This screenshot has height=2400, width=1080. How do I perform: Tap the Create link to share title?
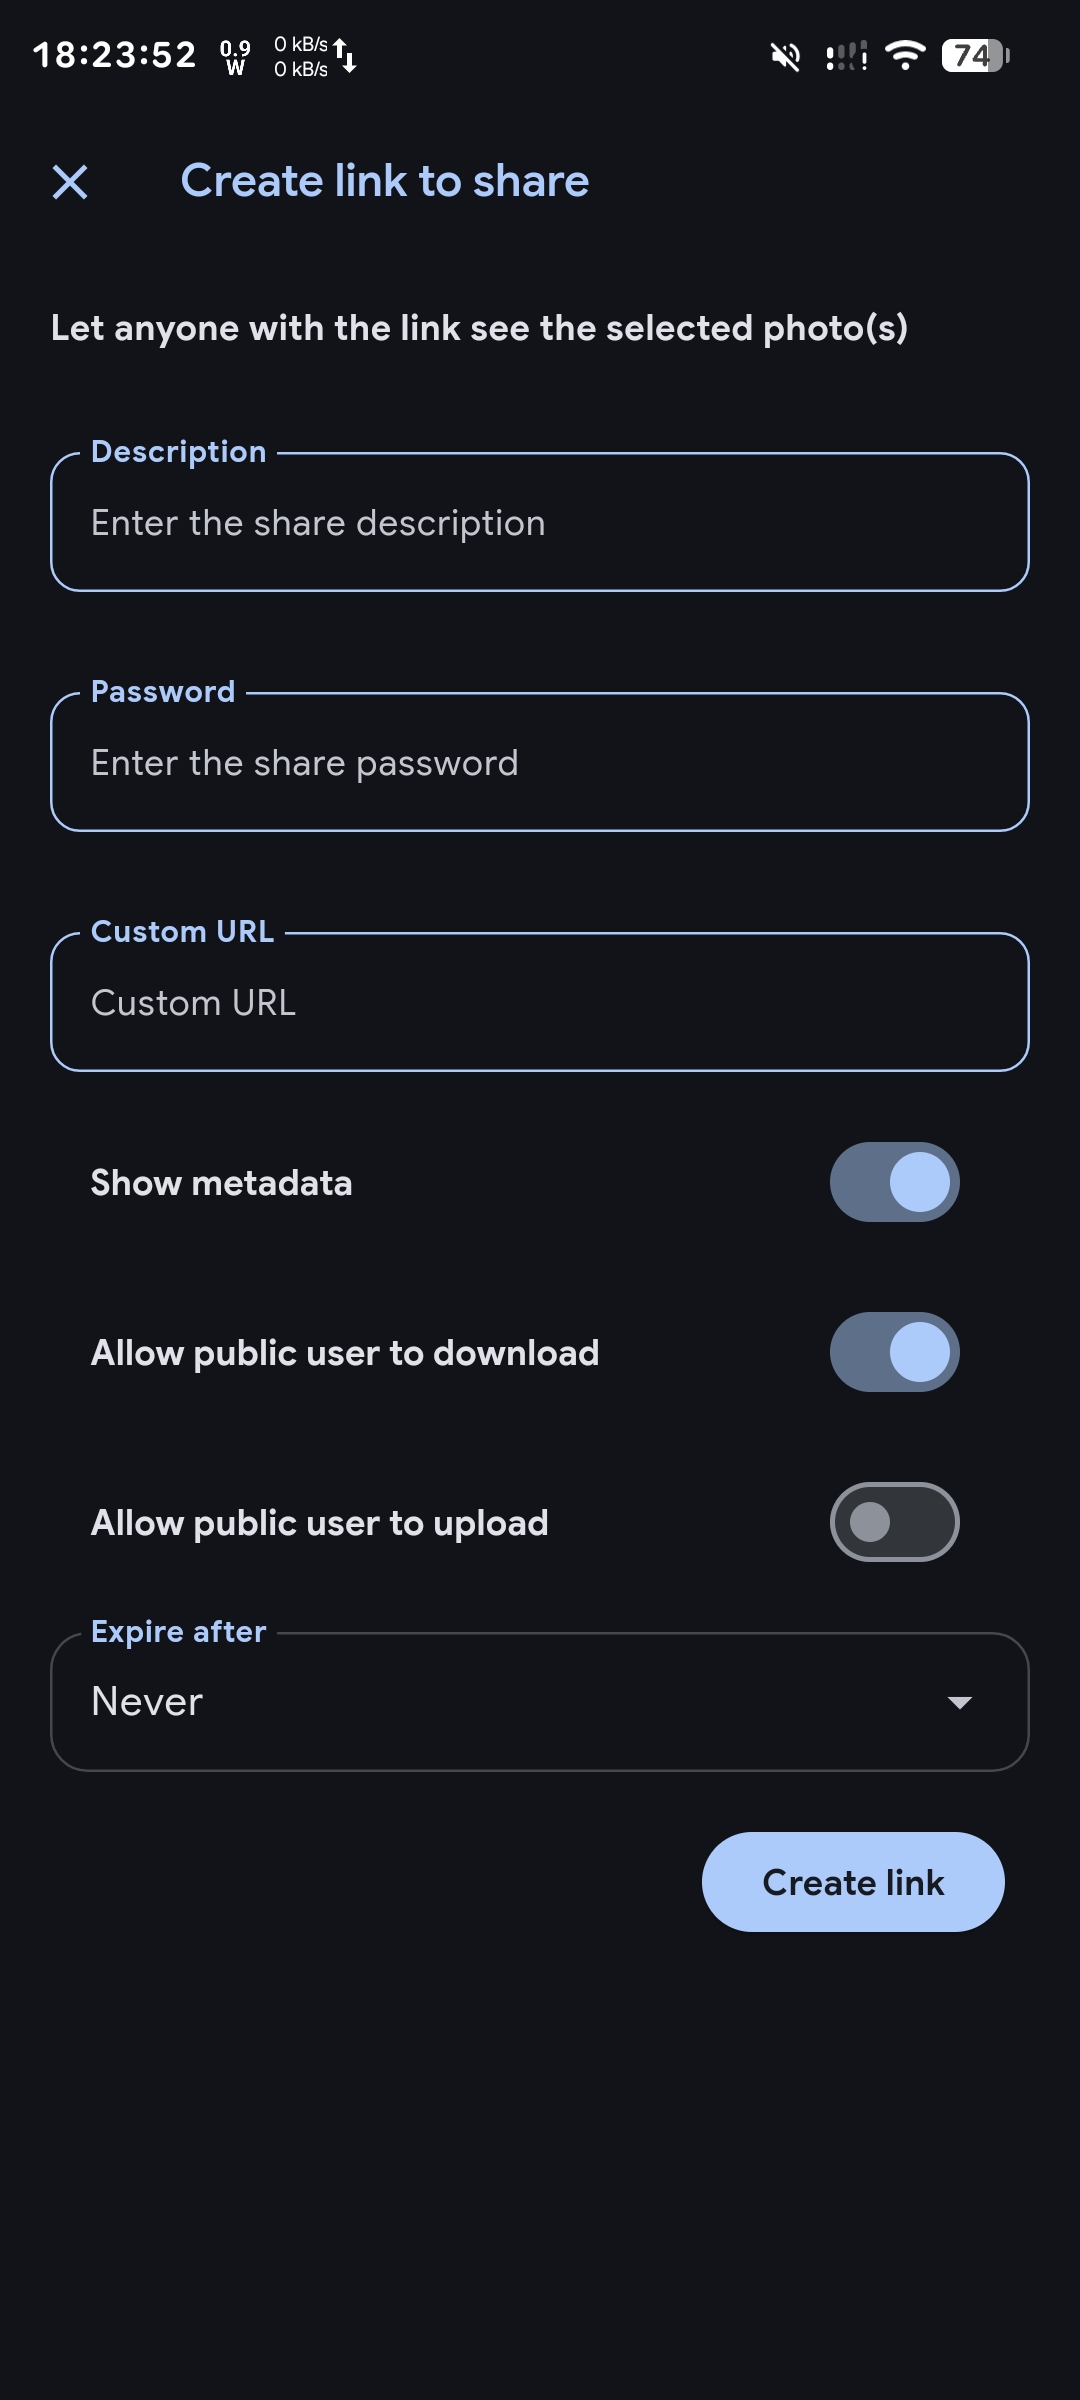385,181
